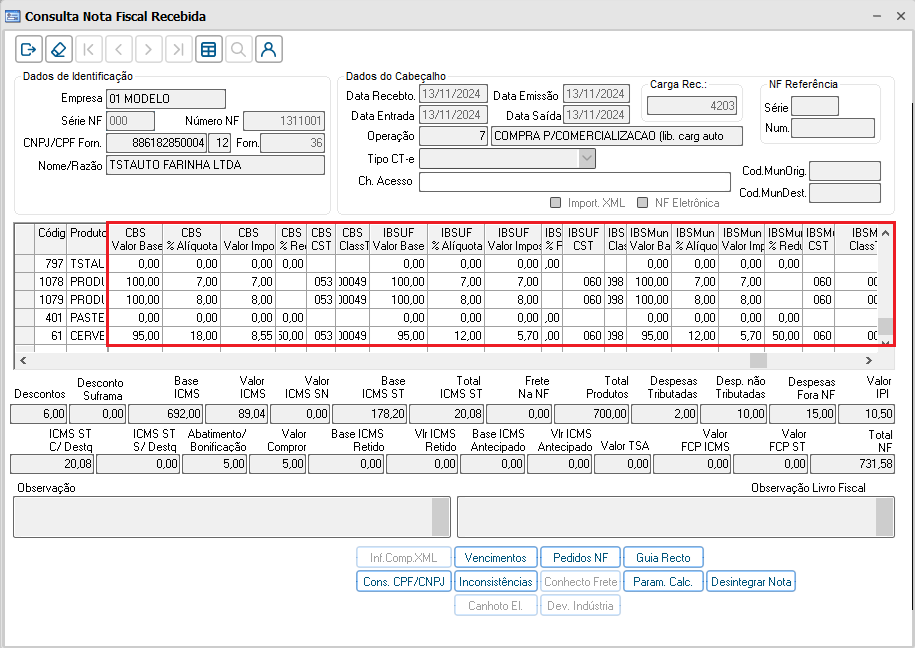Click the grid horizontal scrollbar right arrow
The image size is (915, 649).
[x=868, y=360]
